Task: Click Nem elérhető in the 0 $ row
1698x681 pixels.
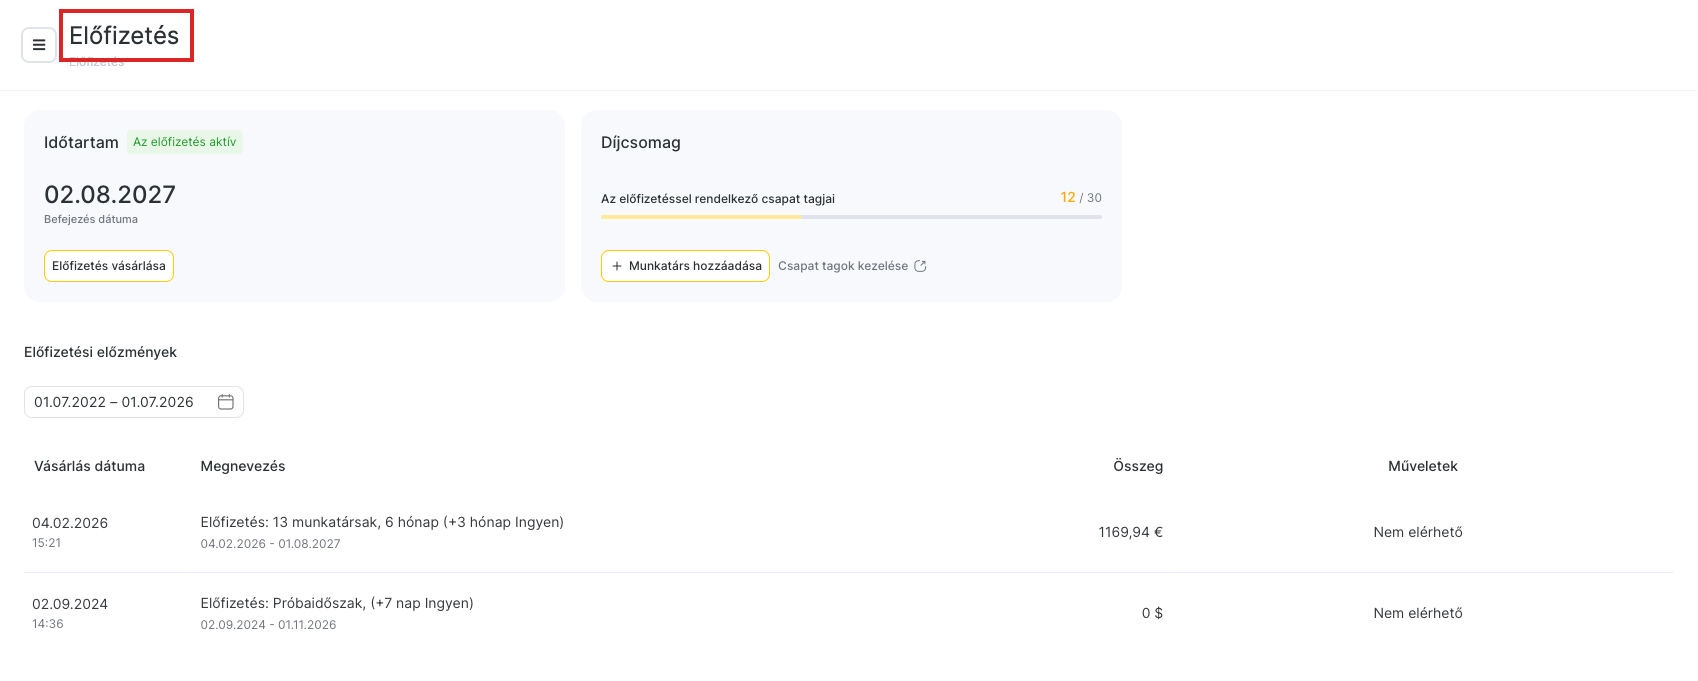Action: point(1418,613)
